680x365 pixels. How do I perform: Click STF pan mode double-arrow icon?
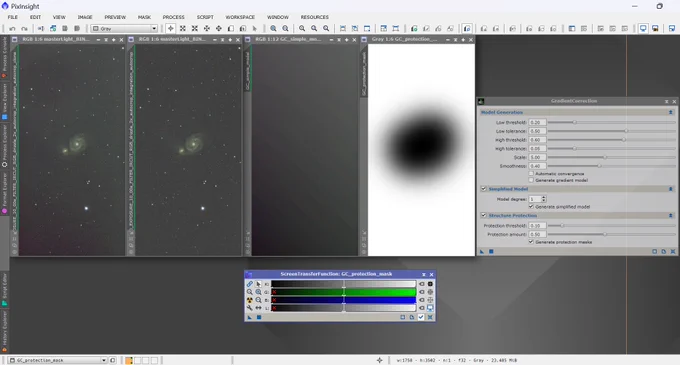258,308
